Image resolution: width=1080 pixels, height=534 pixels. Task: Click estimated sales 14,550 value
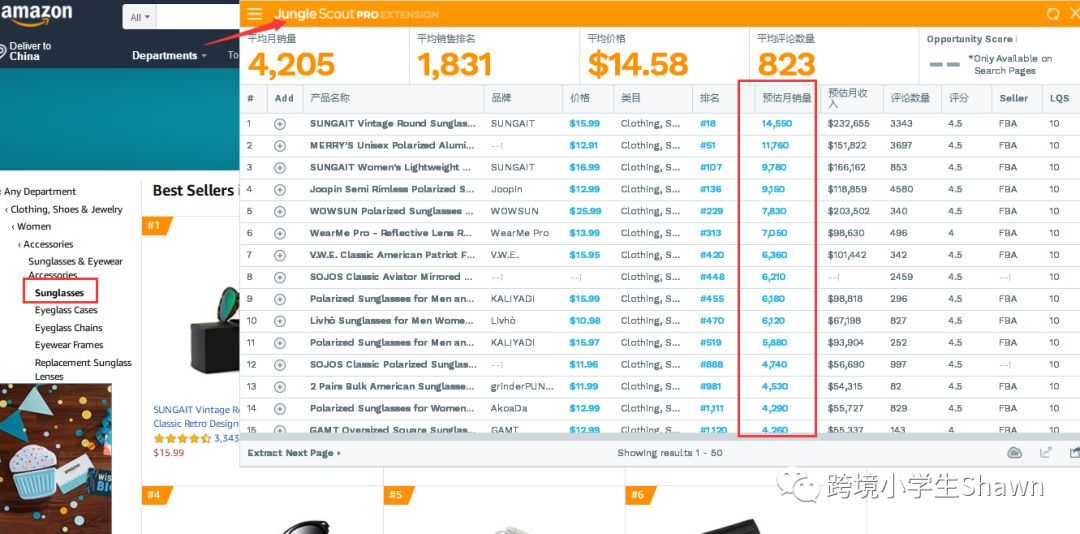[x=776, y=124]
